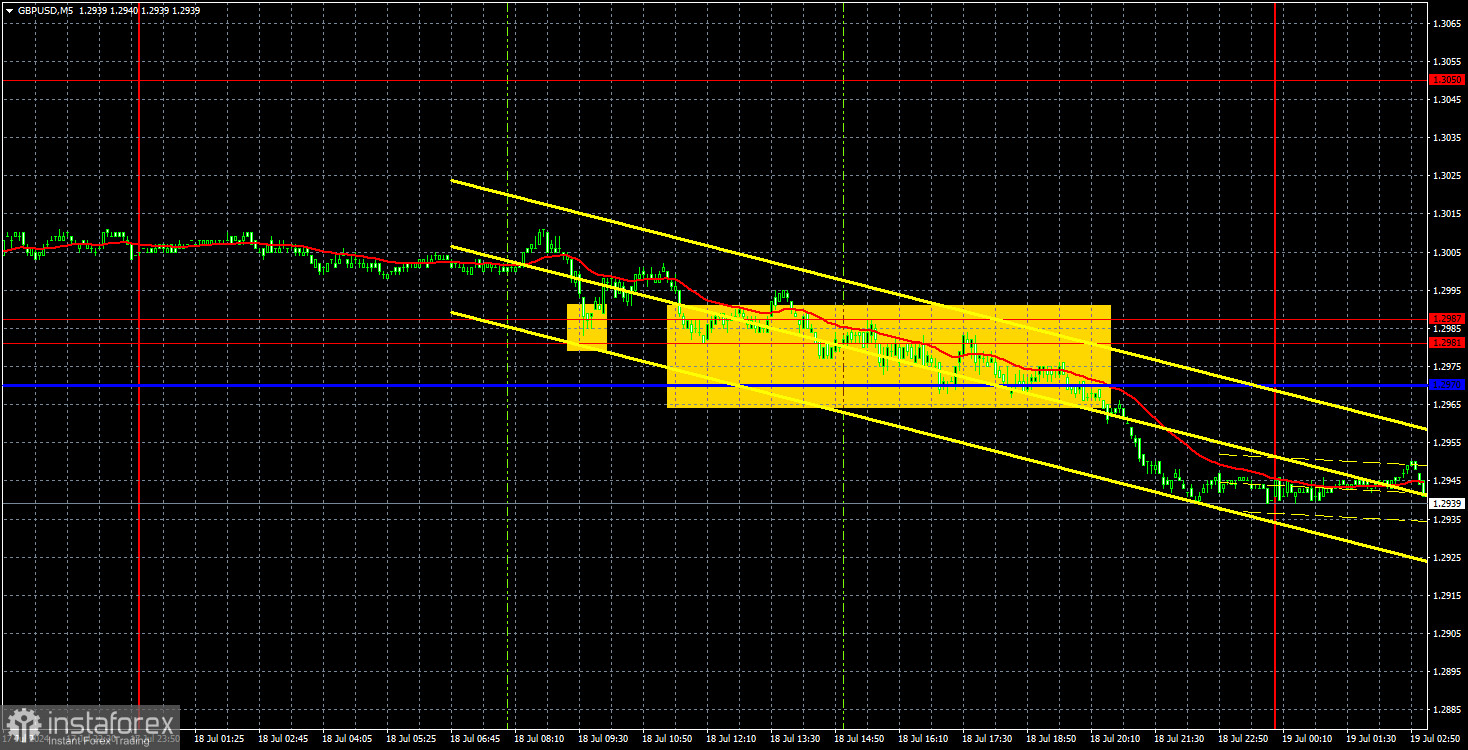The image size is (1468, 750).
Task: Click the 19 Jul 00:10 time label
Action: pyautogui.click(x=1307, y=739)
